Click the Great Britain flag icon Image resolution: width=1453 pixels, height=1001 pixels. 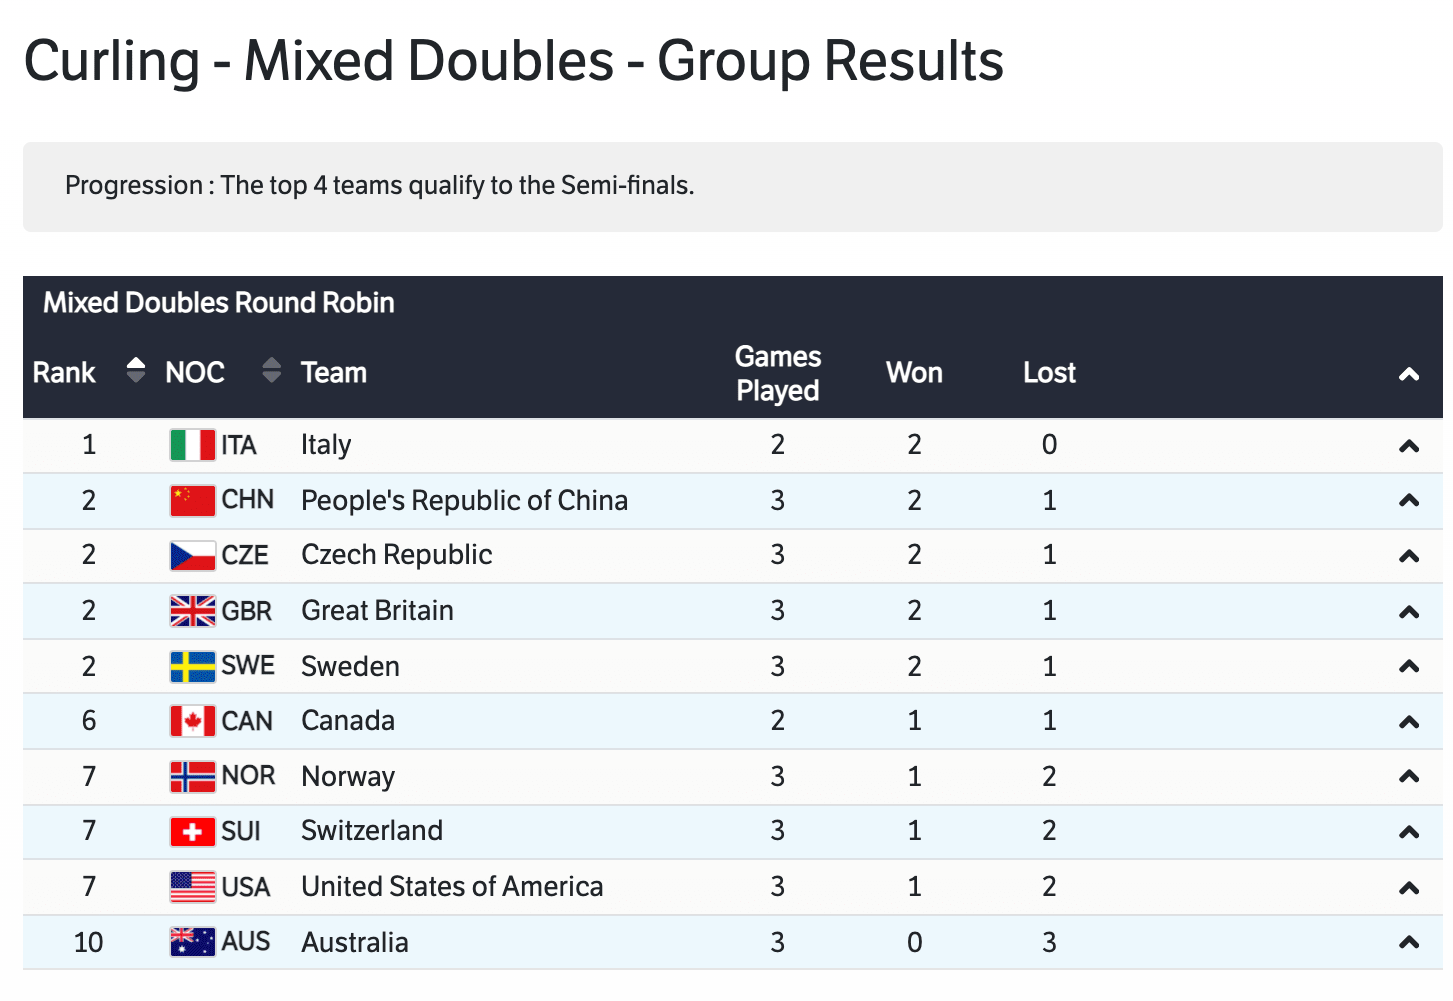tap(192, 611)
